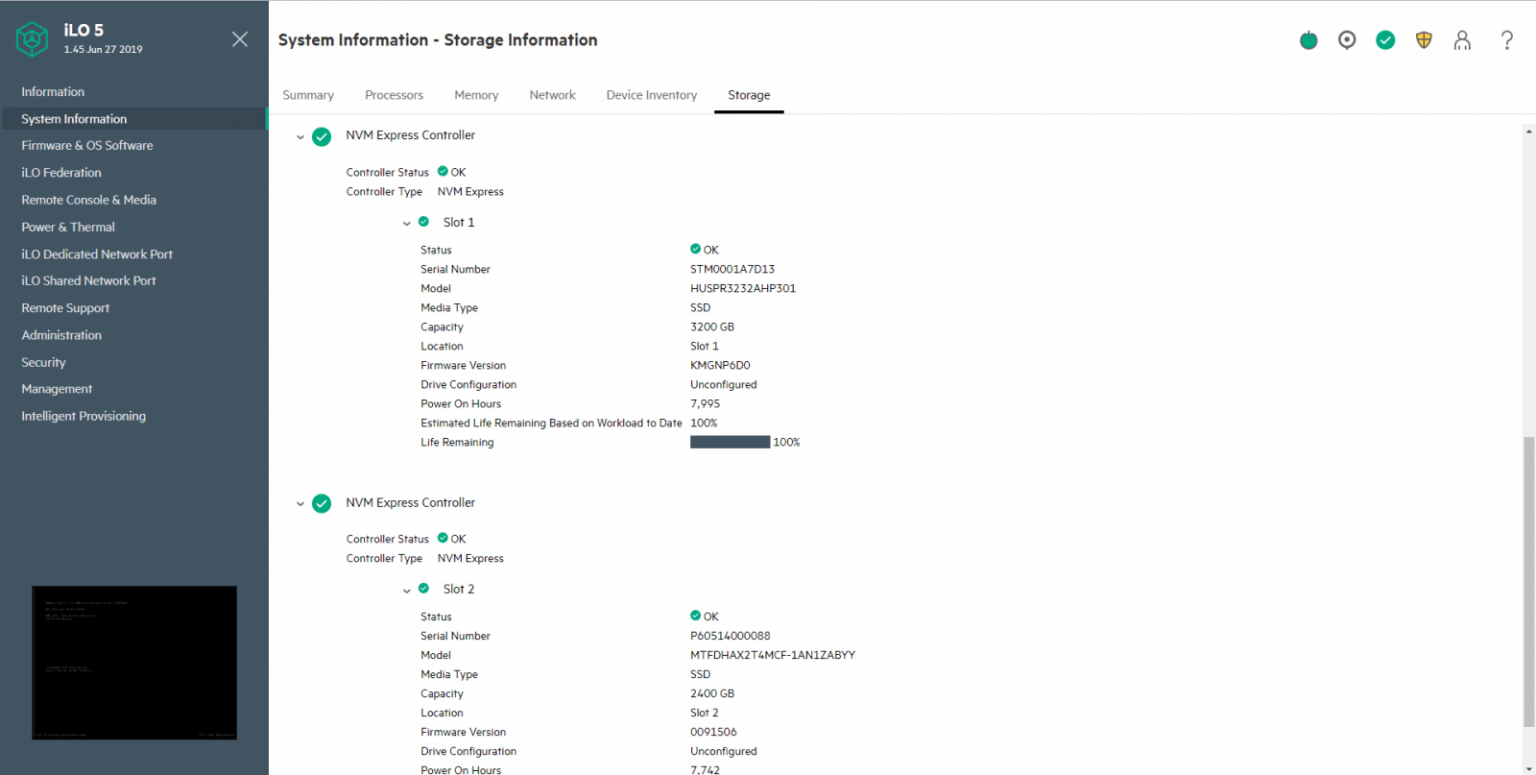Viewport: 1536px width, 775px height.
Task: Click the Slot 1 Life Remaining progress bar
Action: tap(730, 442)
